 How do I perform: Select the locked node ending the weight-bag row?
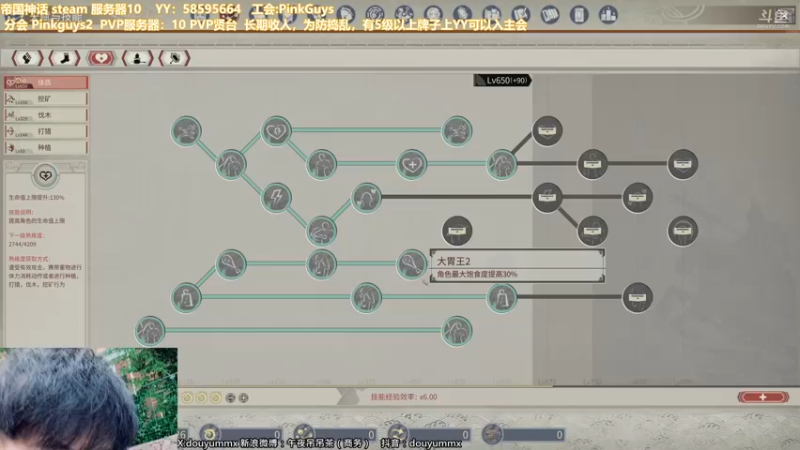point(637,297)
